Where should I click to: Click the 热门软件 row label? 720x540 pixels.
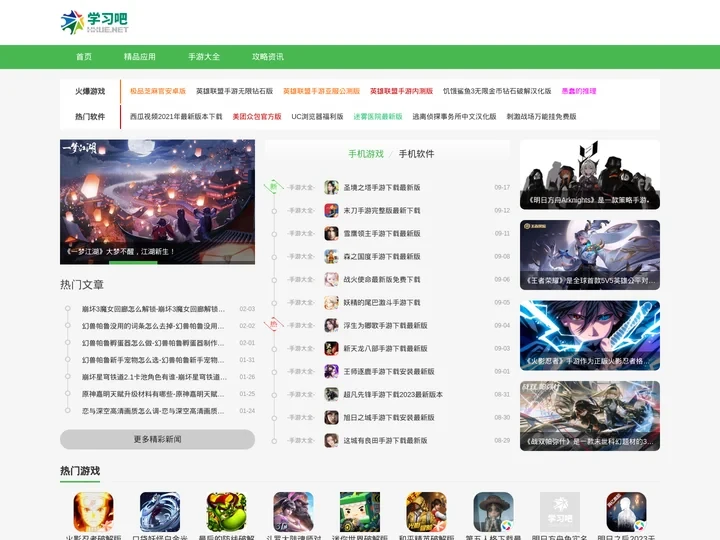90,116
